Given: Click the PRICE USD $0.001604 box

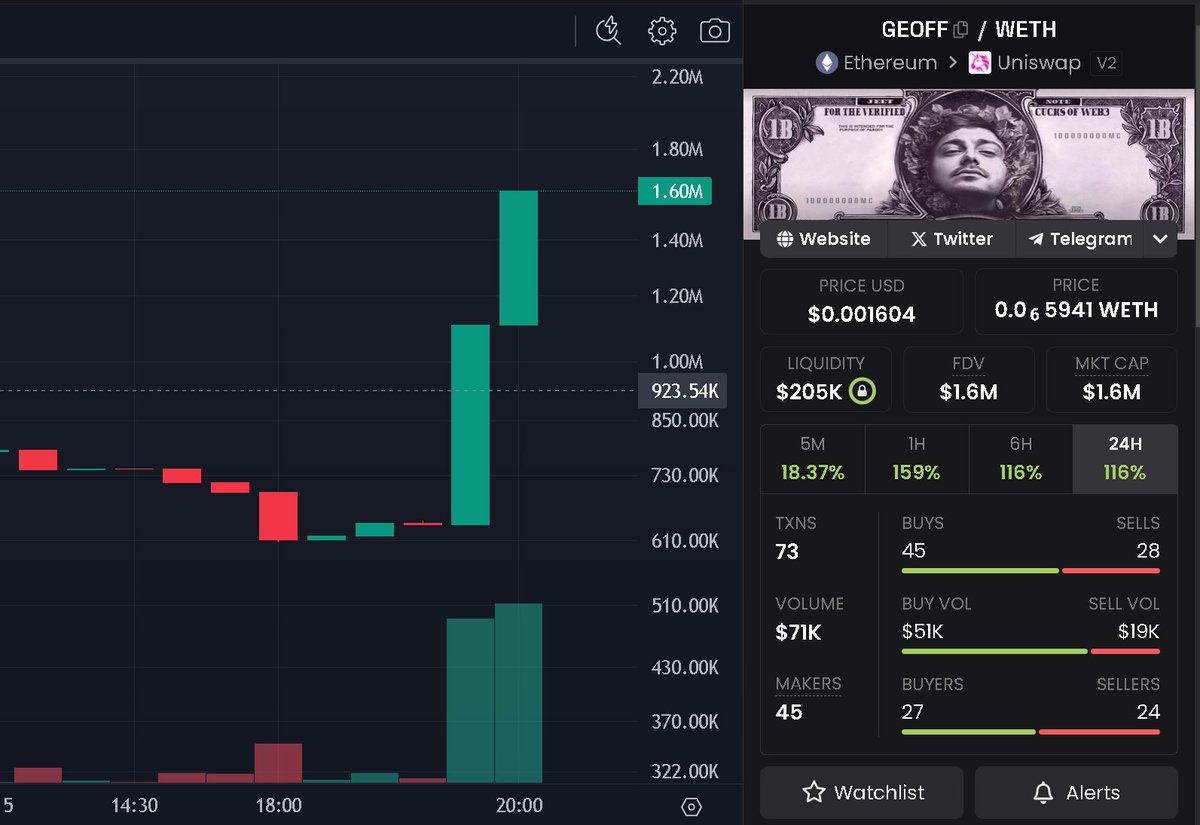Looking at the screenshot, I should pyautogui.click(x=862, y=301).
